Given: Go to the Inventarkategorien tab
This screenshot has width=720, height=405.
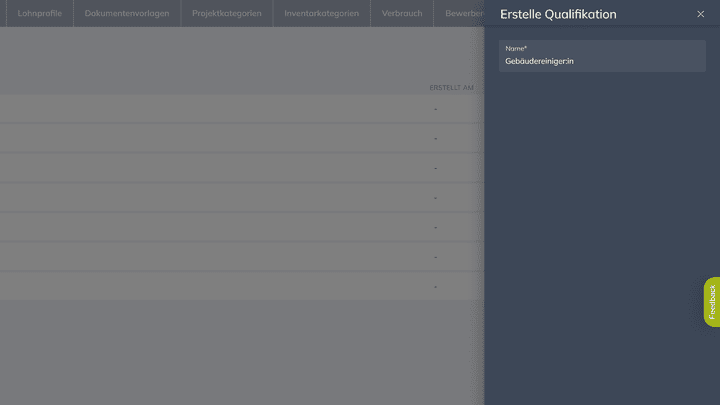Looking at the screenshot, I should [x=321, y=13].
